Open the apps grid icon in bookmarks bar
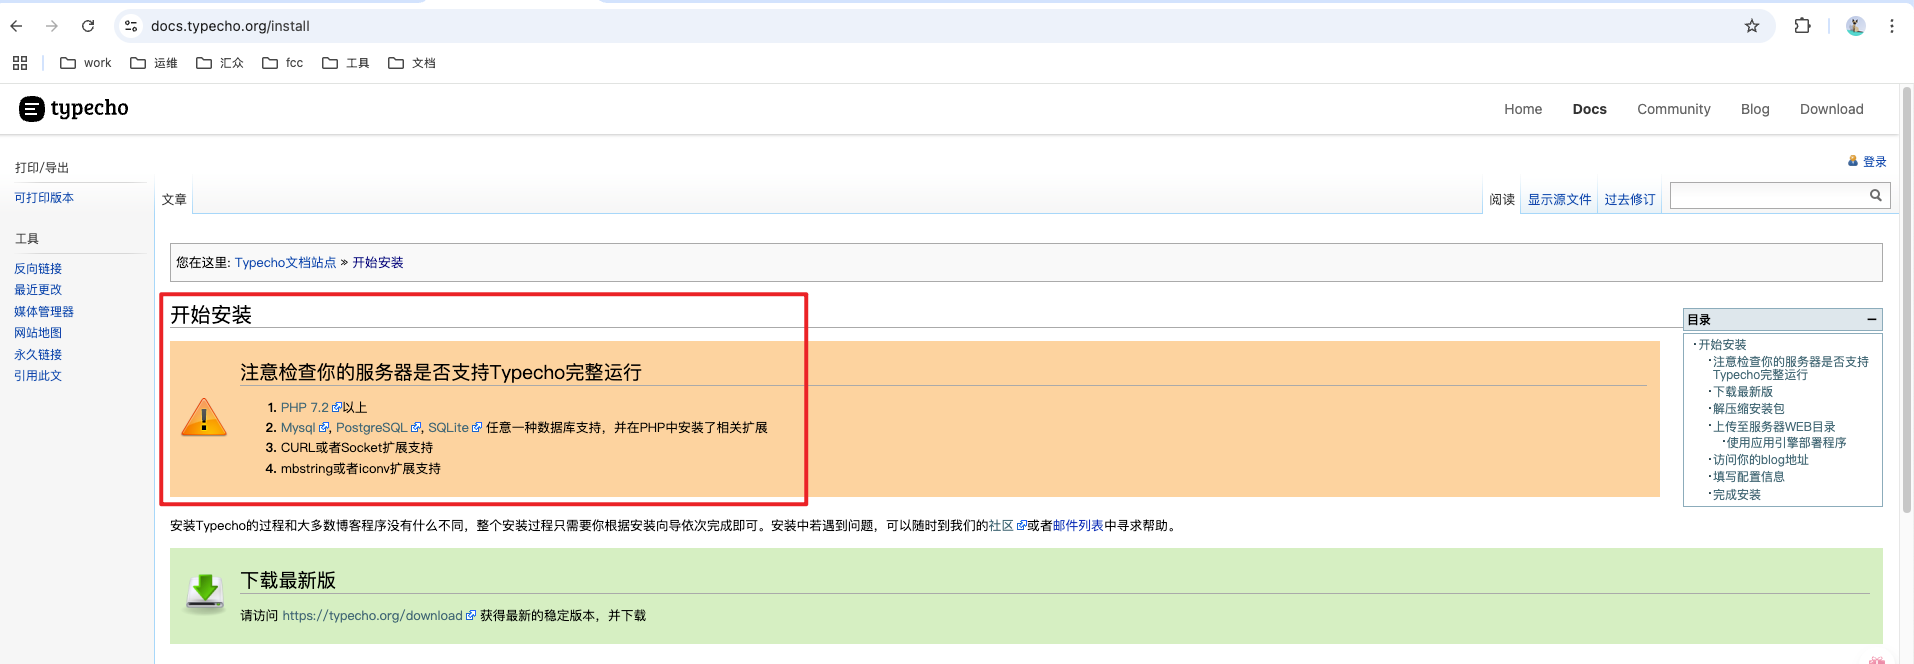1914x664 pixels. 20,63
